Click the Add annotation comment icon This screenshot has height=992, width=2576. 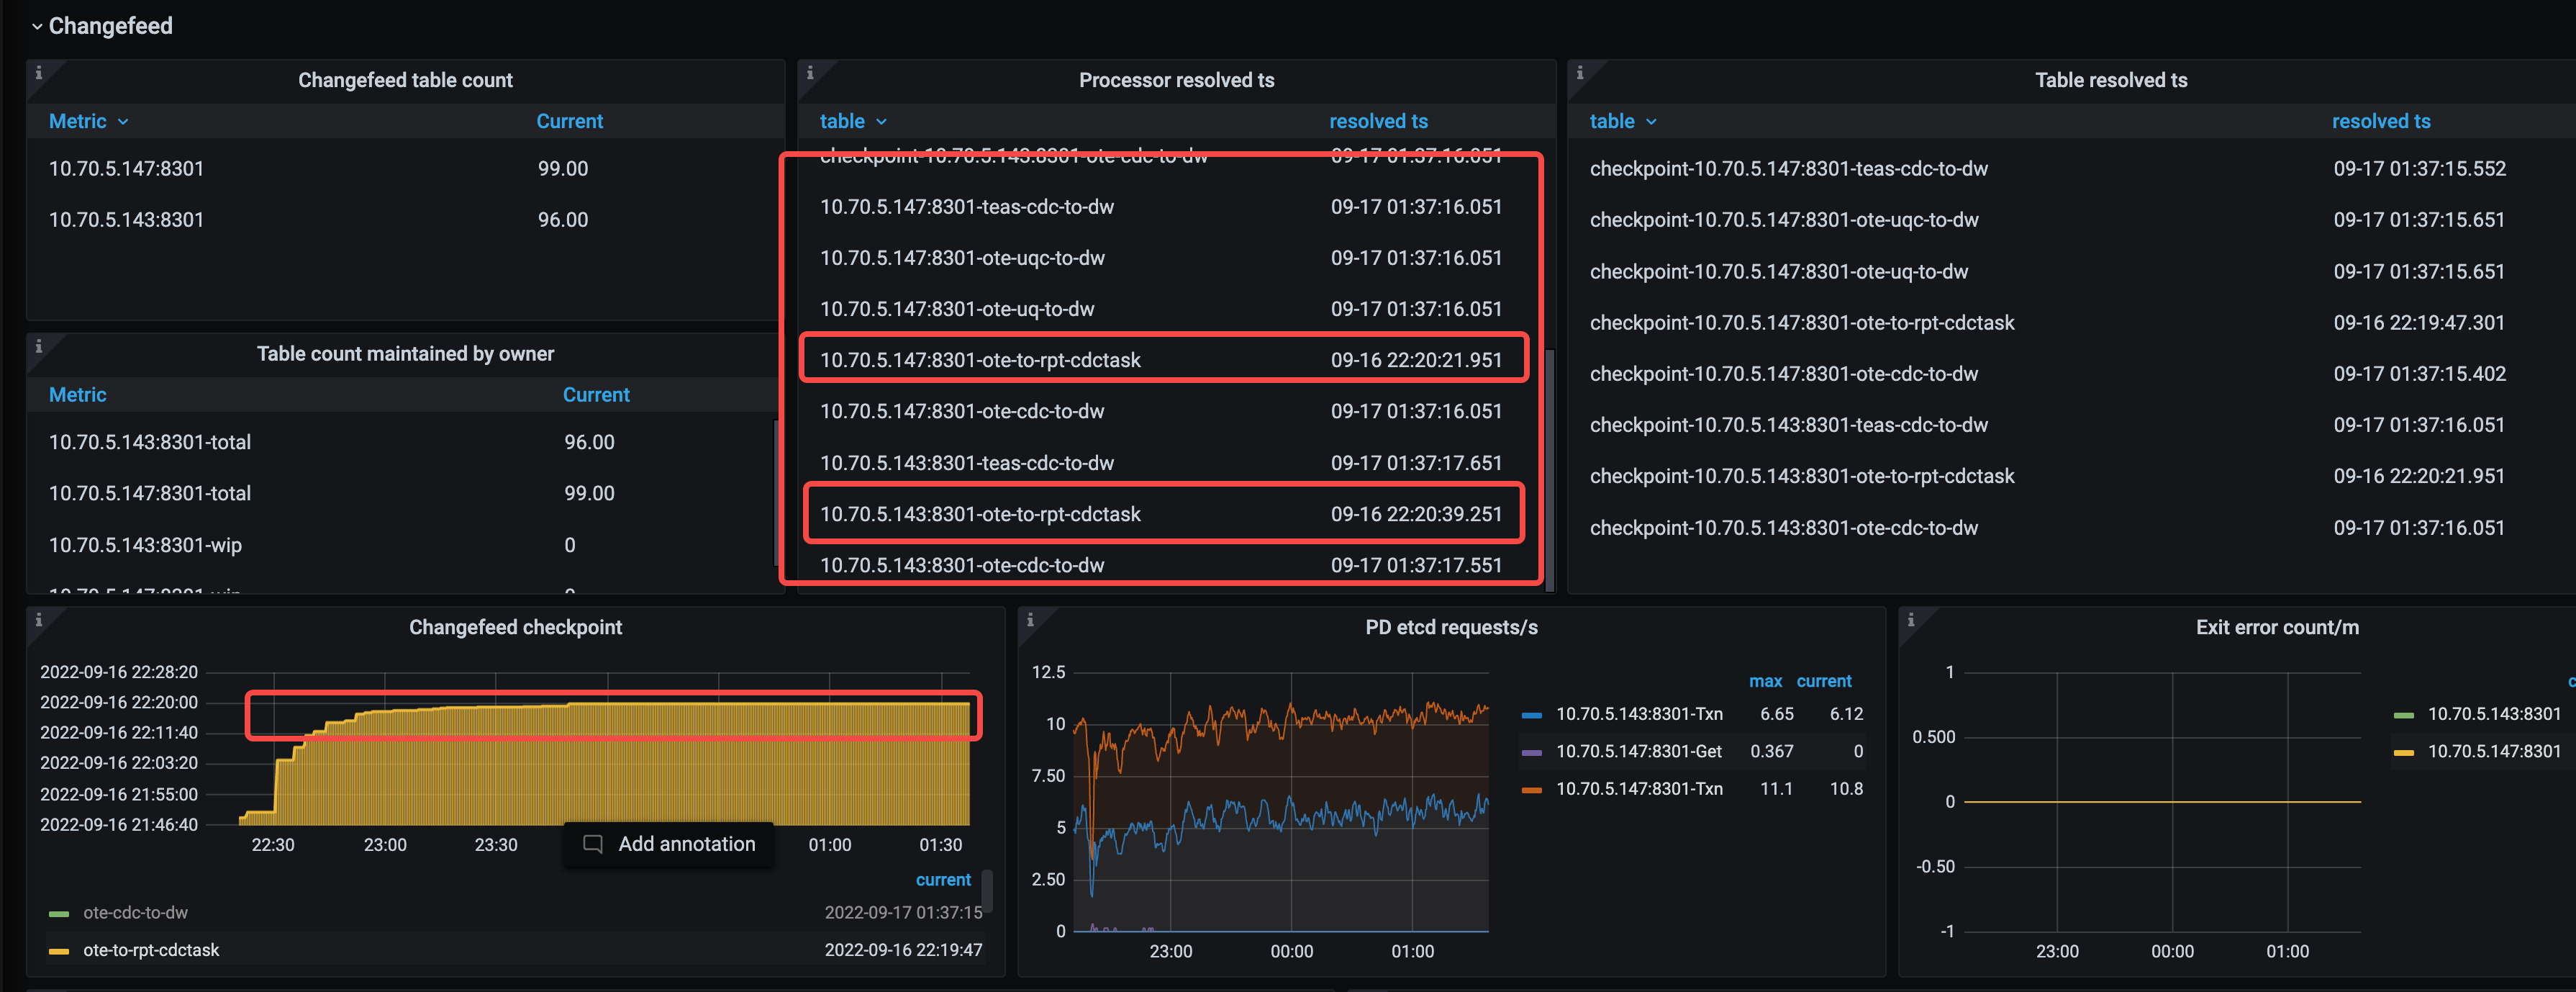[x=593, y=844]
